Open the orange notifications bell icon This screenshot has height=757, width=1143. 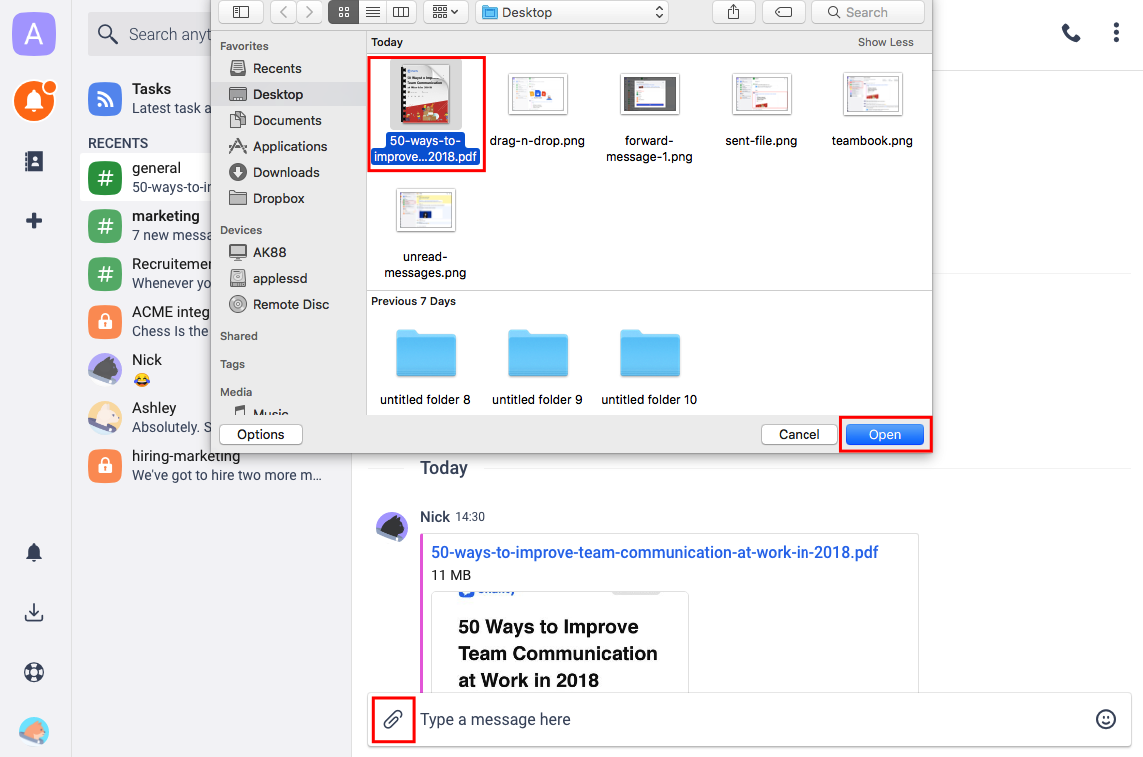click(34, 101)
